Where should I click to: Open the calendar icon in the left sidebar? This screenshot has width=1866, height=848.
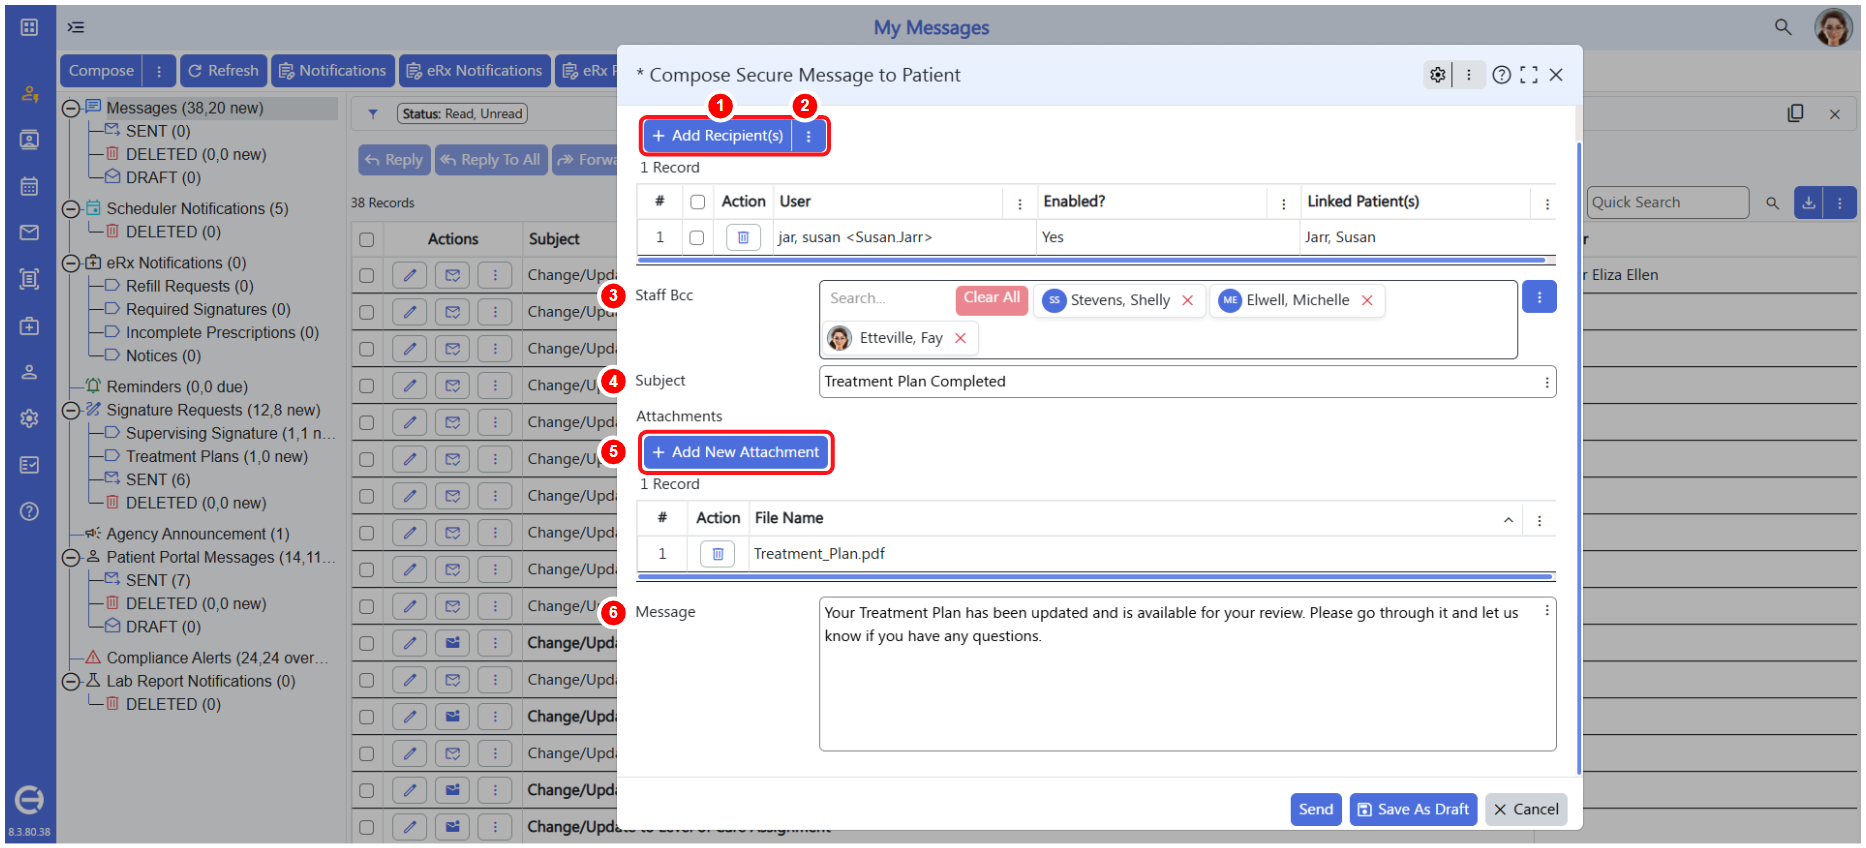(x=29, y=186)
